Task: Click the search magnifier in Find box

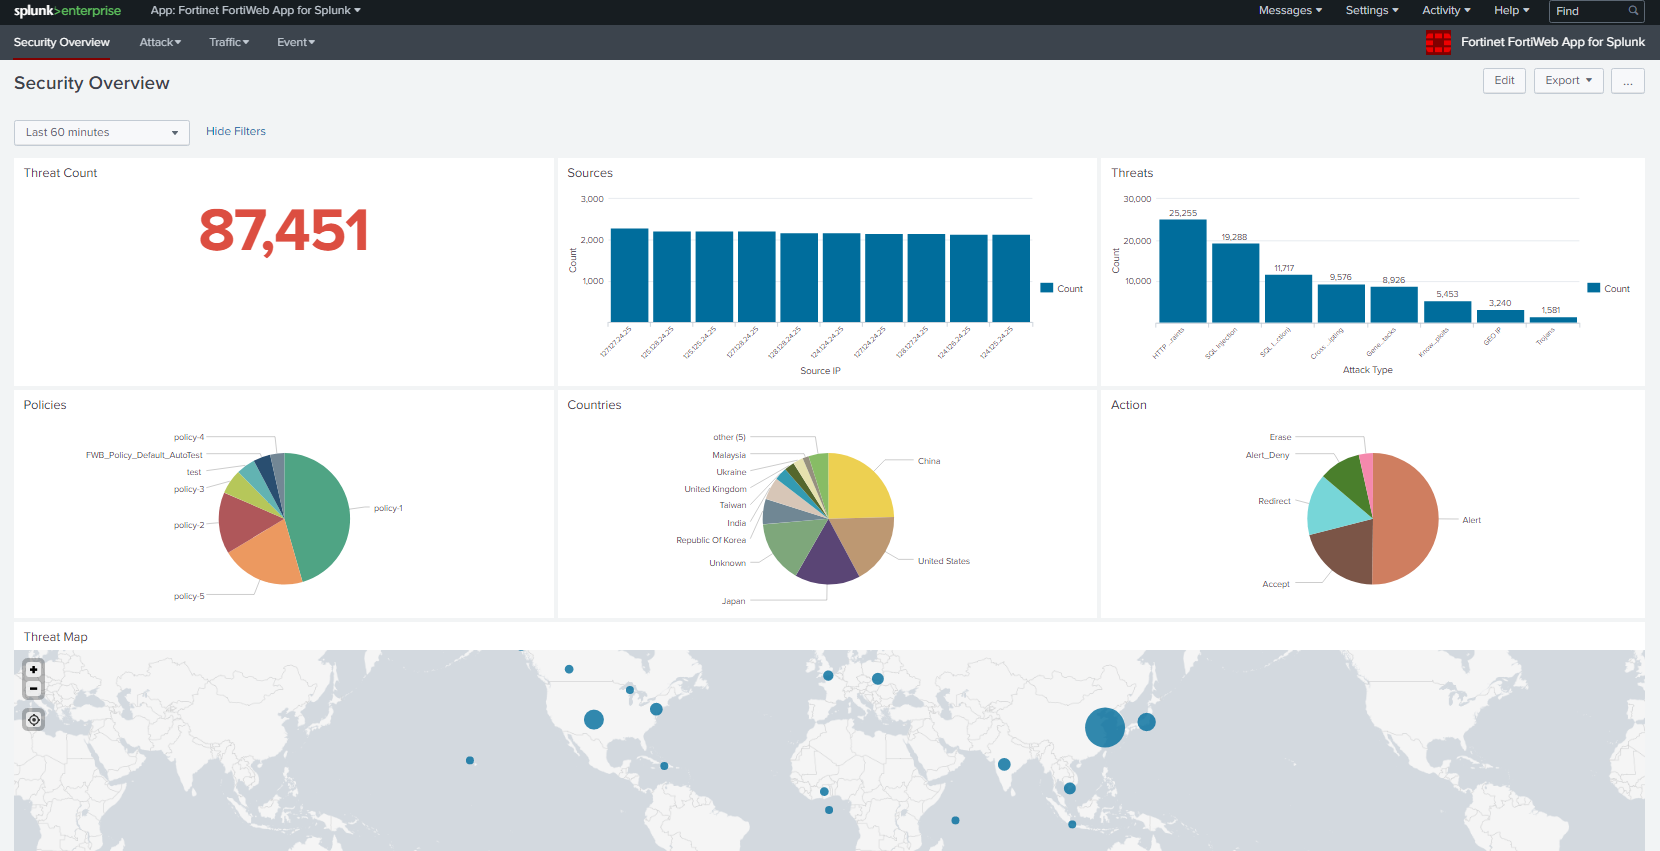Action: pos(1633,11)
